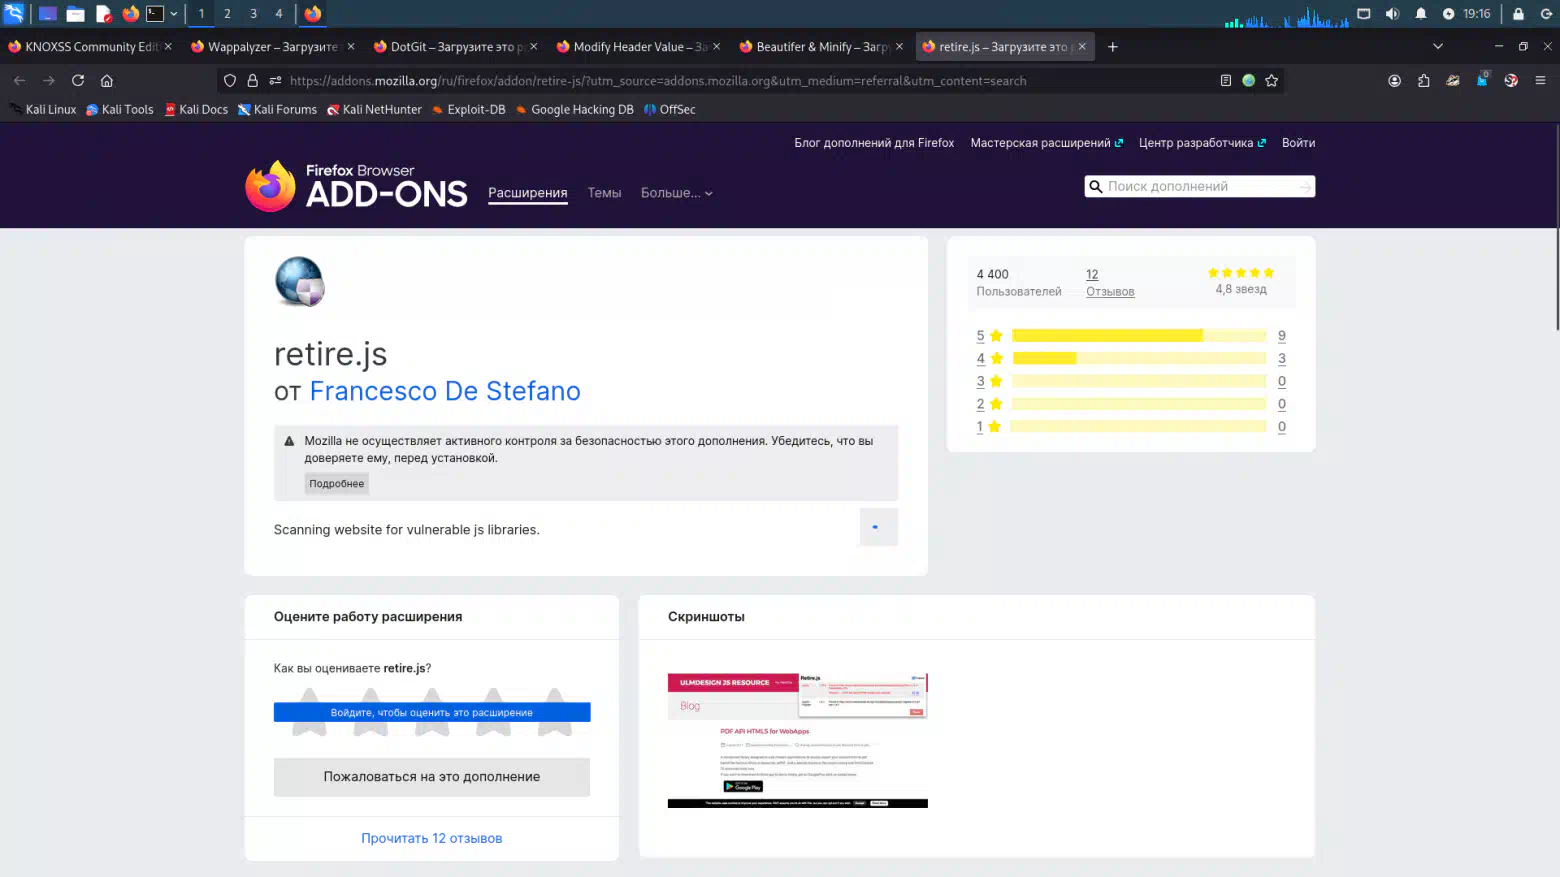Open the Kali NetHunter bookmark
Viewport: 1560px width, 877px height.
pos(374,110)
